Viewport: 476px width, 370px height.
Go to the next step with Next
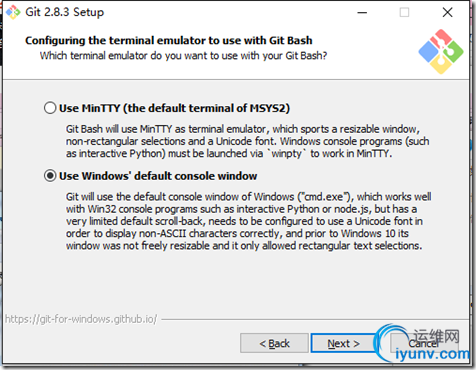pyautogui.click(x=343, y=343)
